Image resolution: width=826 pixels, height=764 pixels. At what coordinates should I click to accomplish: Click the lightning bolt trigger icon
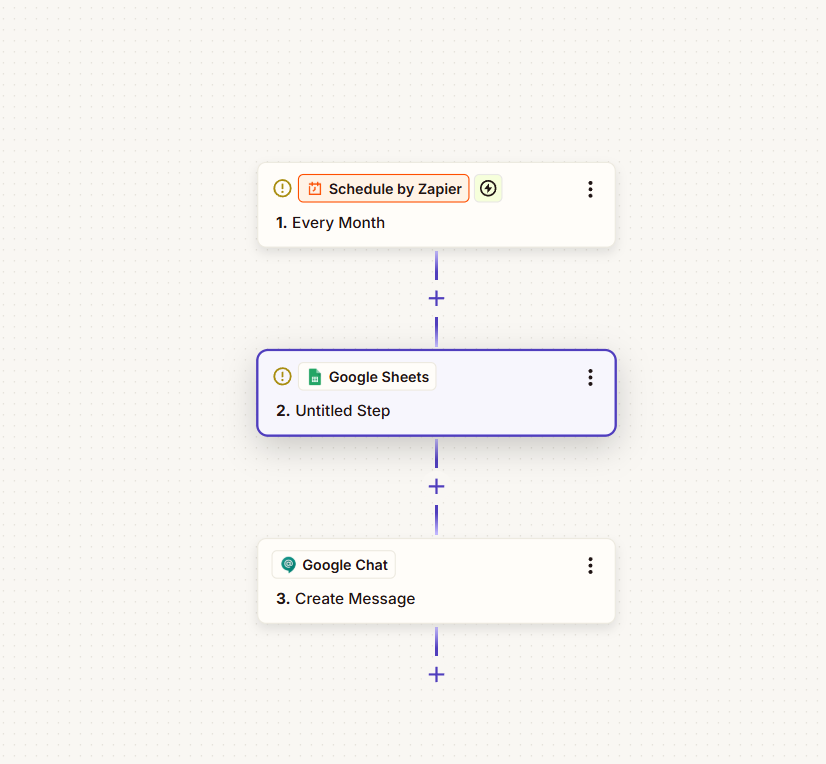pyautogui.click(x=488, y=188)
